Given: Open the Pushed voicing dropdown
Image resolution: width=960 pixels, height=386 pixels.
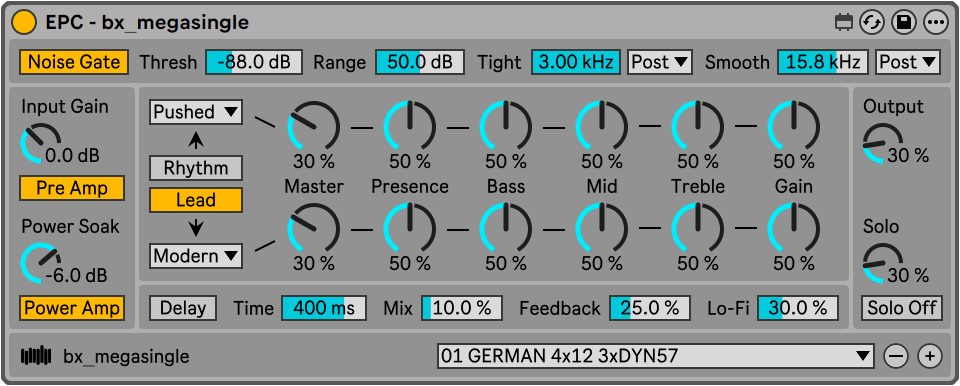Looking at the screenshot, I should pos(196,112).
